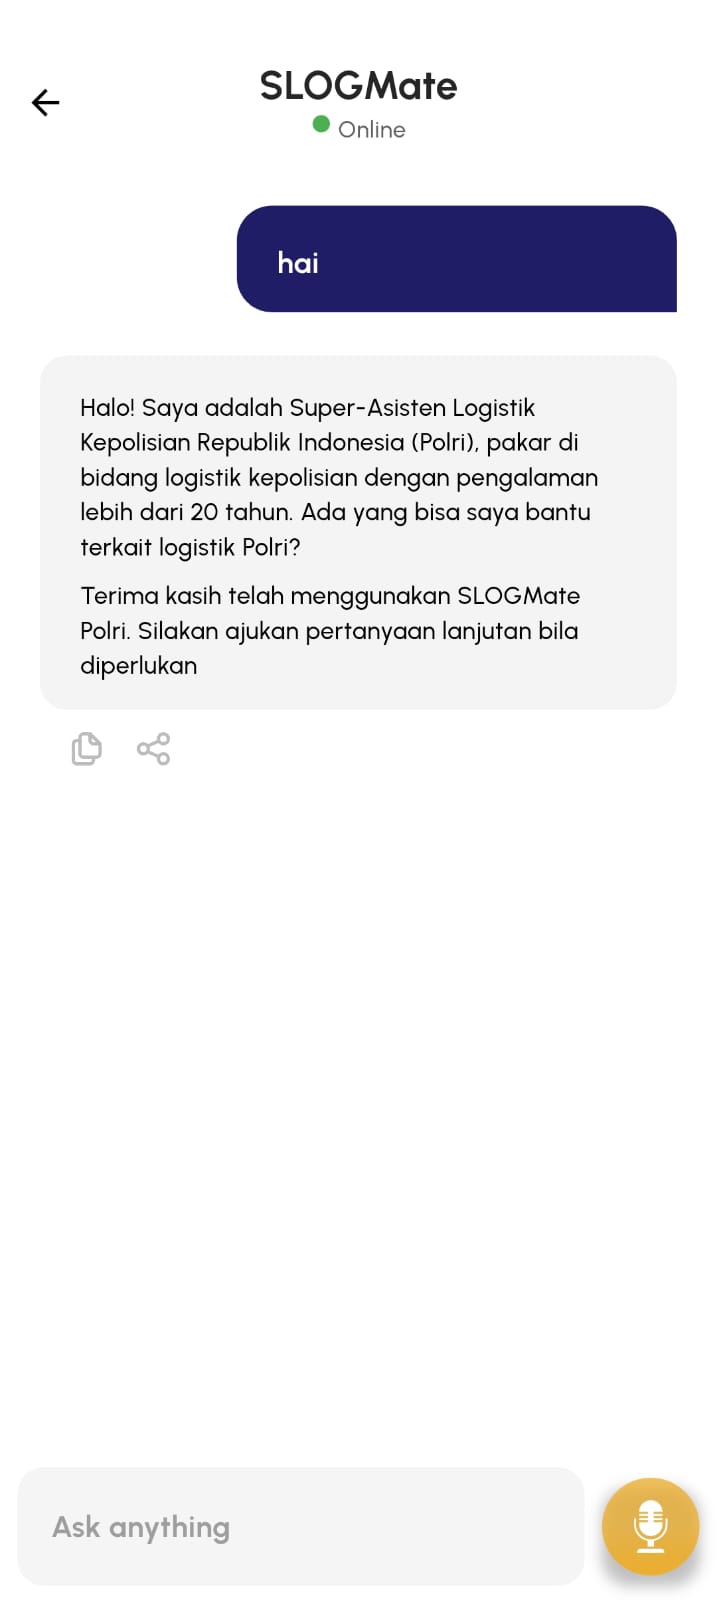Click the "Online" status label
Image resolution: width=717 pixels, height=1600 pixels.
tap(372, 130)
